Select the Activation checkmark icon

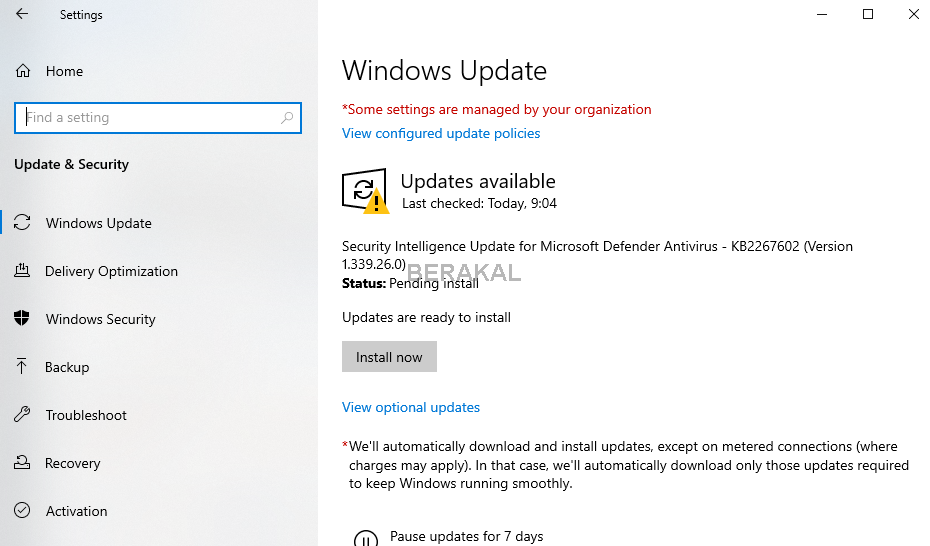(22, 510)
